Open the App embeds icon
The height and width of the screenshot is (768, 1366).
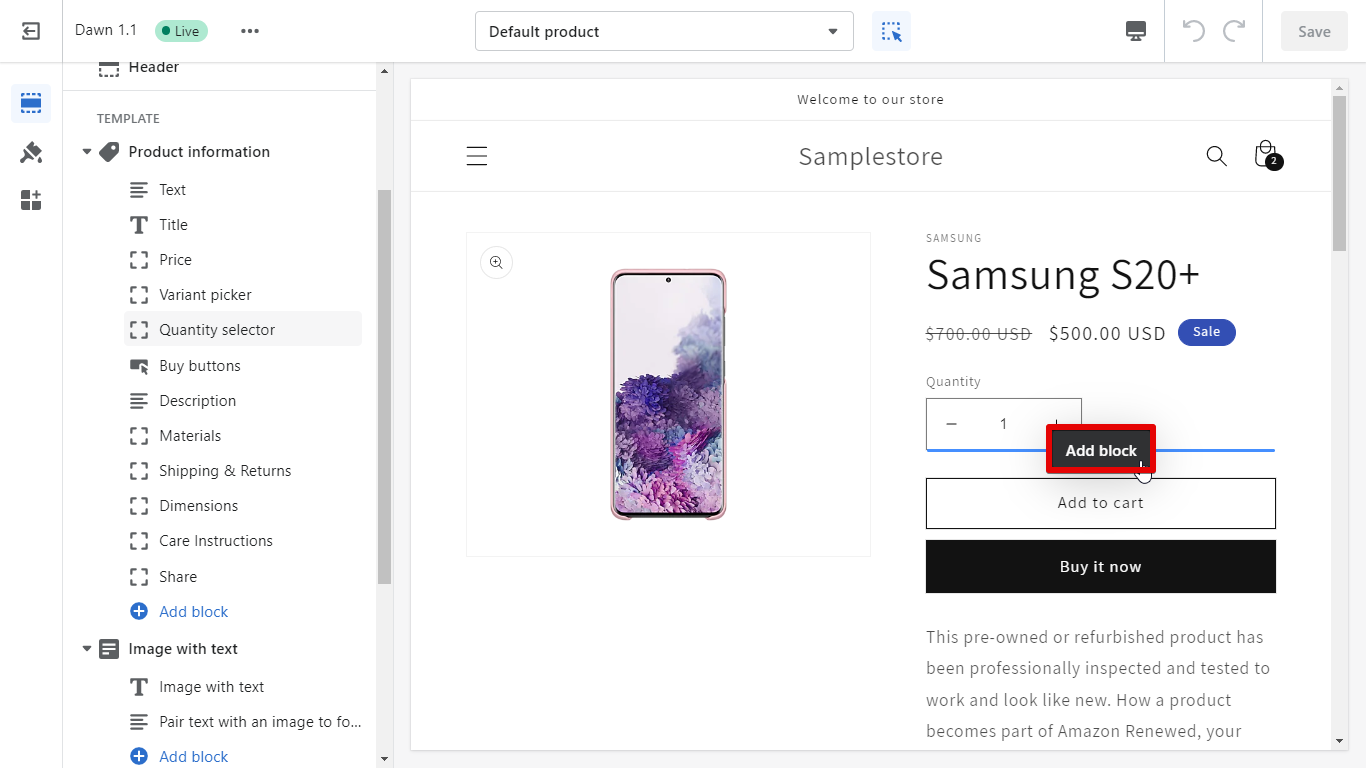point(31,200)
